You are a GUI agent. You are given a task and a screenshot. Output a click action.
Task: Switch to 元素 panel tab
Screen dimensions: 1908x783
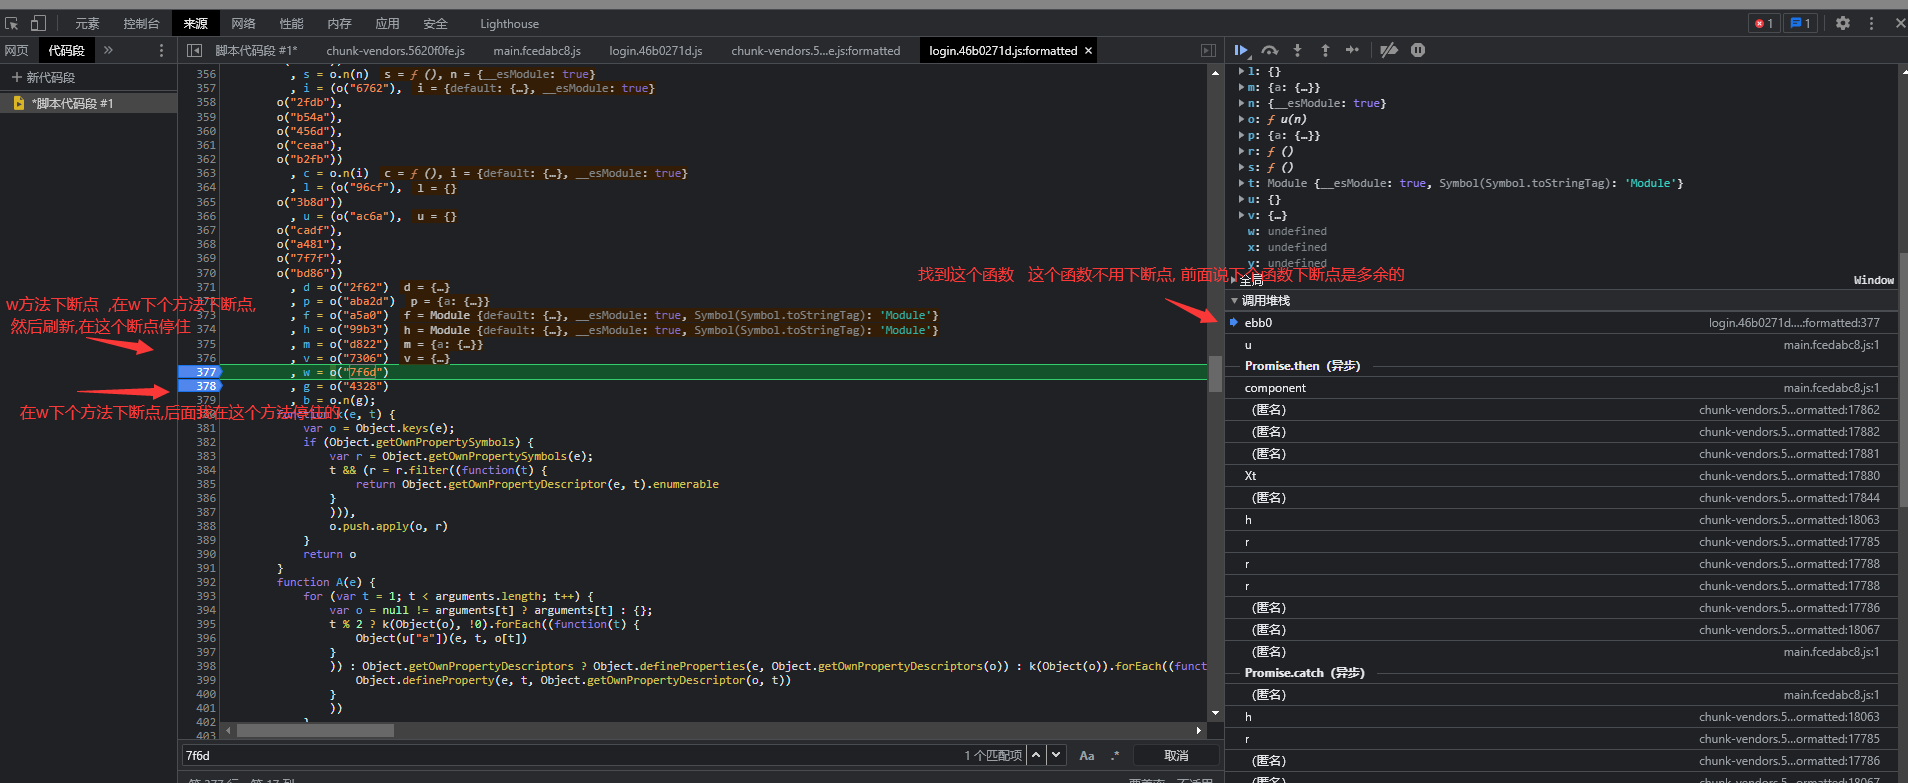coord(87,23)
